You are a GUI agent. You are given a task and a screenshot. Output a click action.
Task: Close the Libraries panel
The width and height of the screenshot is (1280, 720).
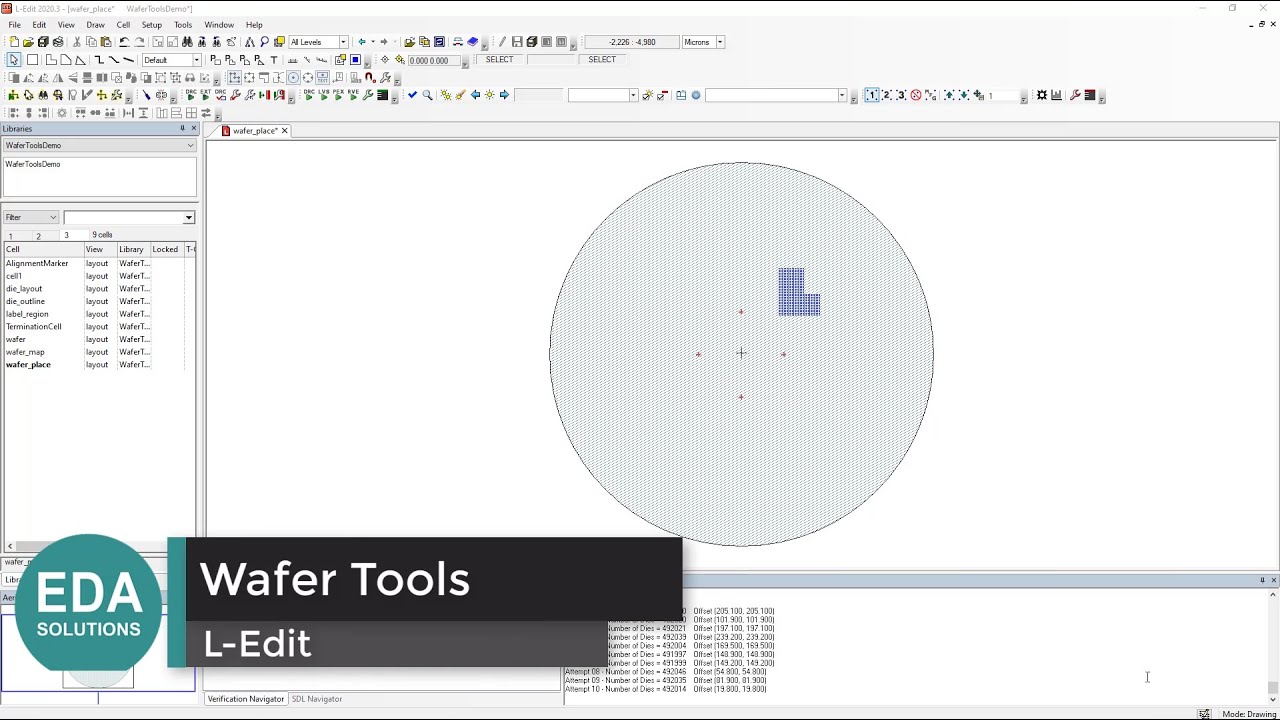[x=194, y=128]
